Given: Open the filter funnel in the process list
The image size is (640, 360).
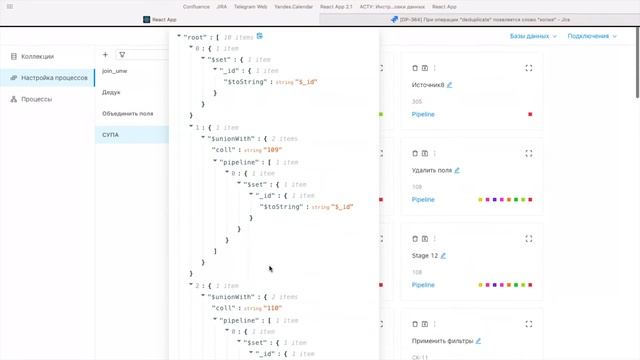Looking at the screenshot, I should coord(122,55).
